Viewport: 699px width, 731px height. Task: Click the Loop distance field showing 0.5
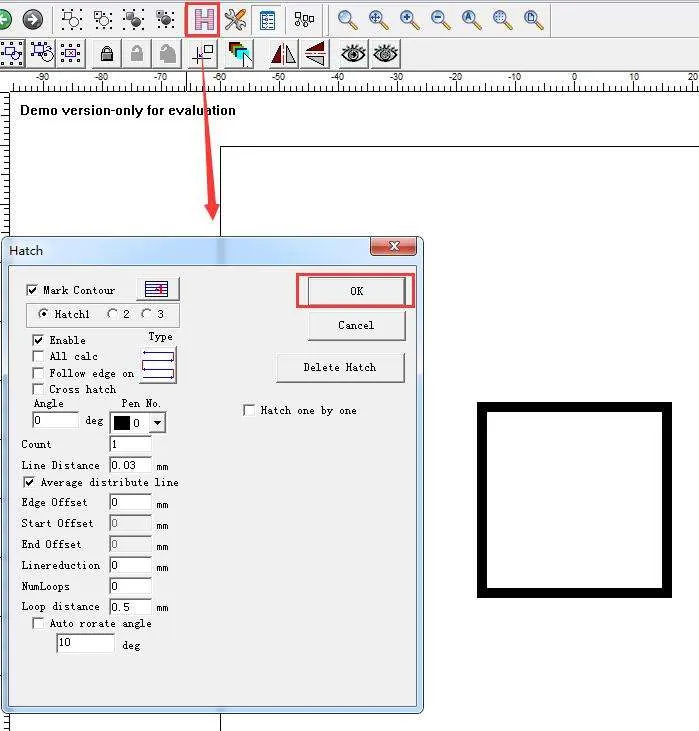click(131, 607)
